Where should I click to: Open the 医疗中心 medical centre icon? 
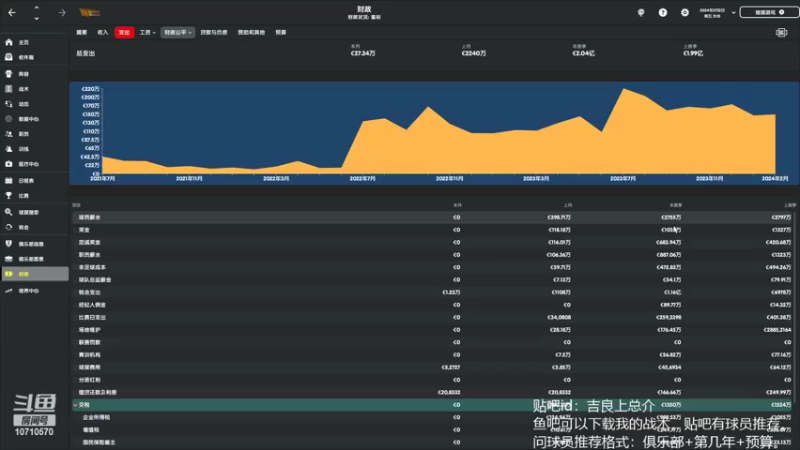click(9, 164)
